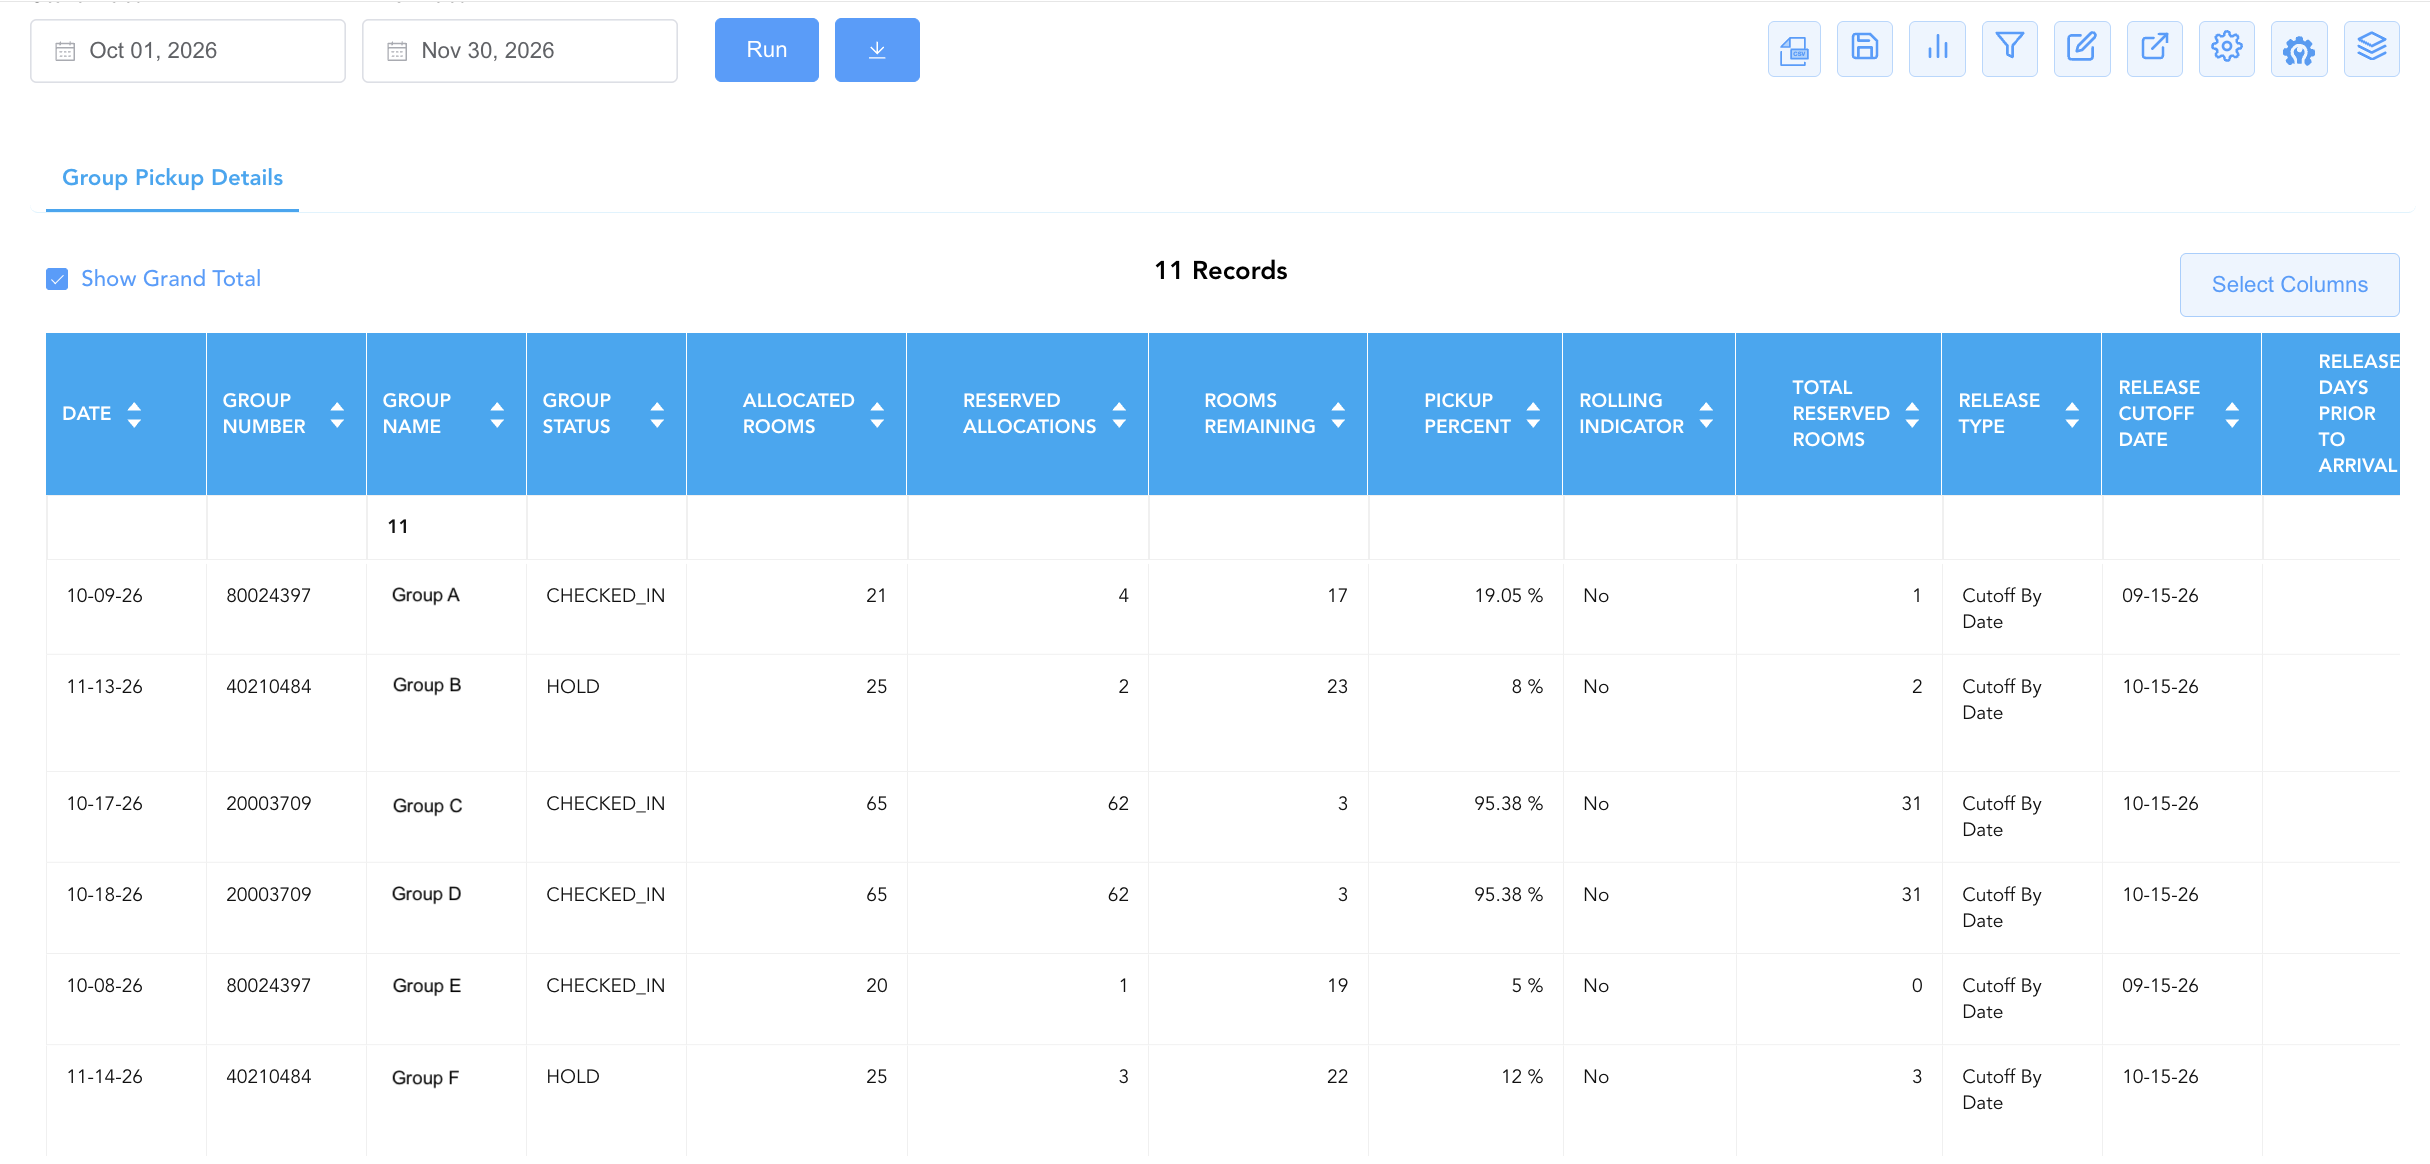Viewport: 2430px width, 1164px height.
Task: Open the settings gear icon
Action: 2226,49
